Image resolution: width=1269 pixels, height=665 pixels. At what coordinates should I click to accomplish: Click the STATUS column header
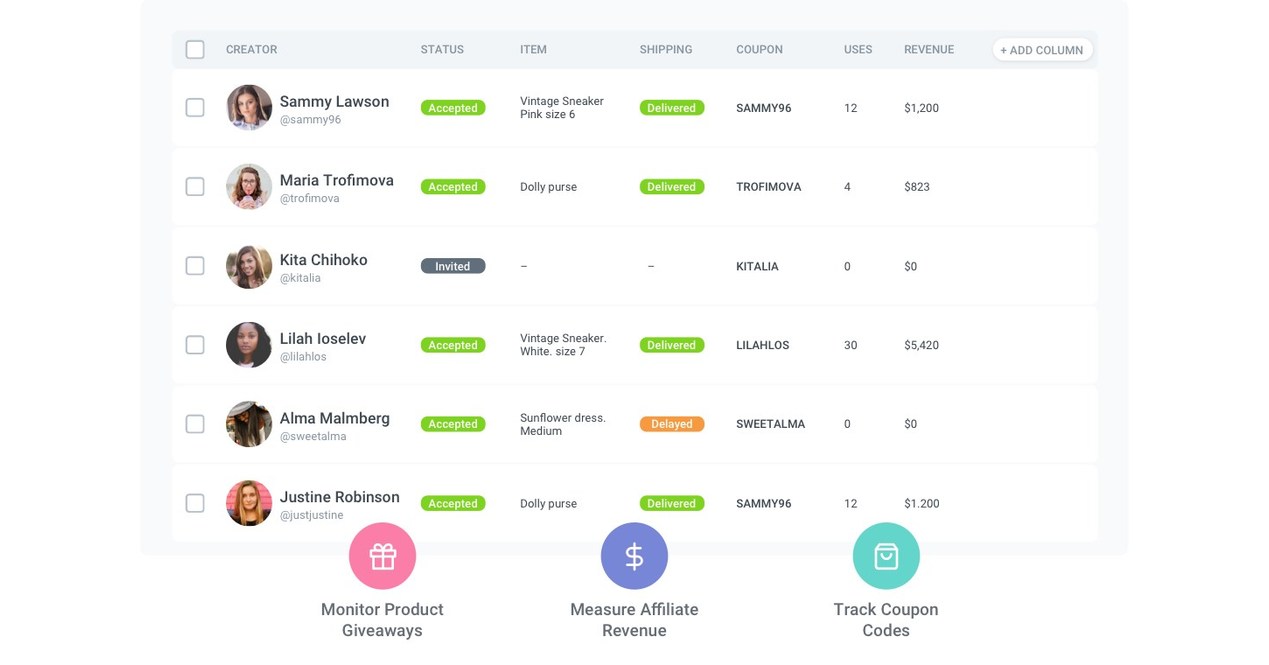click(441, 49)
